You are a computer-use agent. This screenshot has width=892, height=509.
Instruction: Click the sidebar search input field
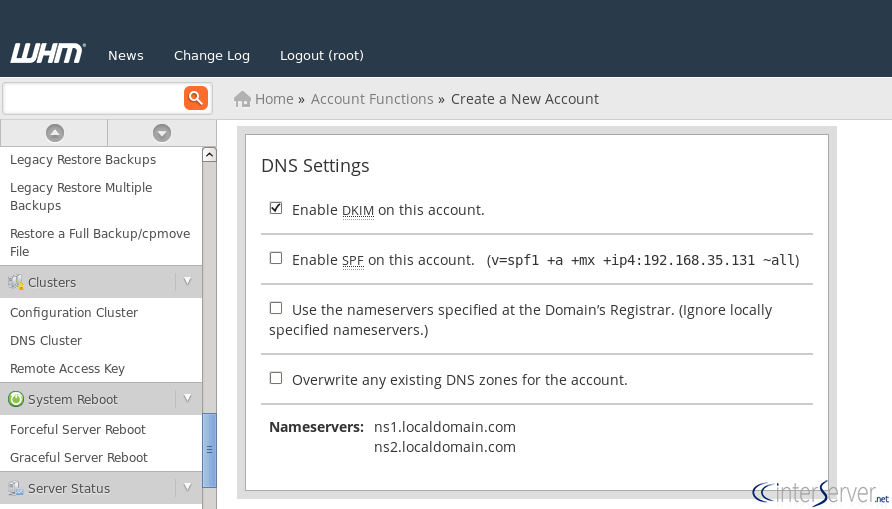[x=93, y=98]
